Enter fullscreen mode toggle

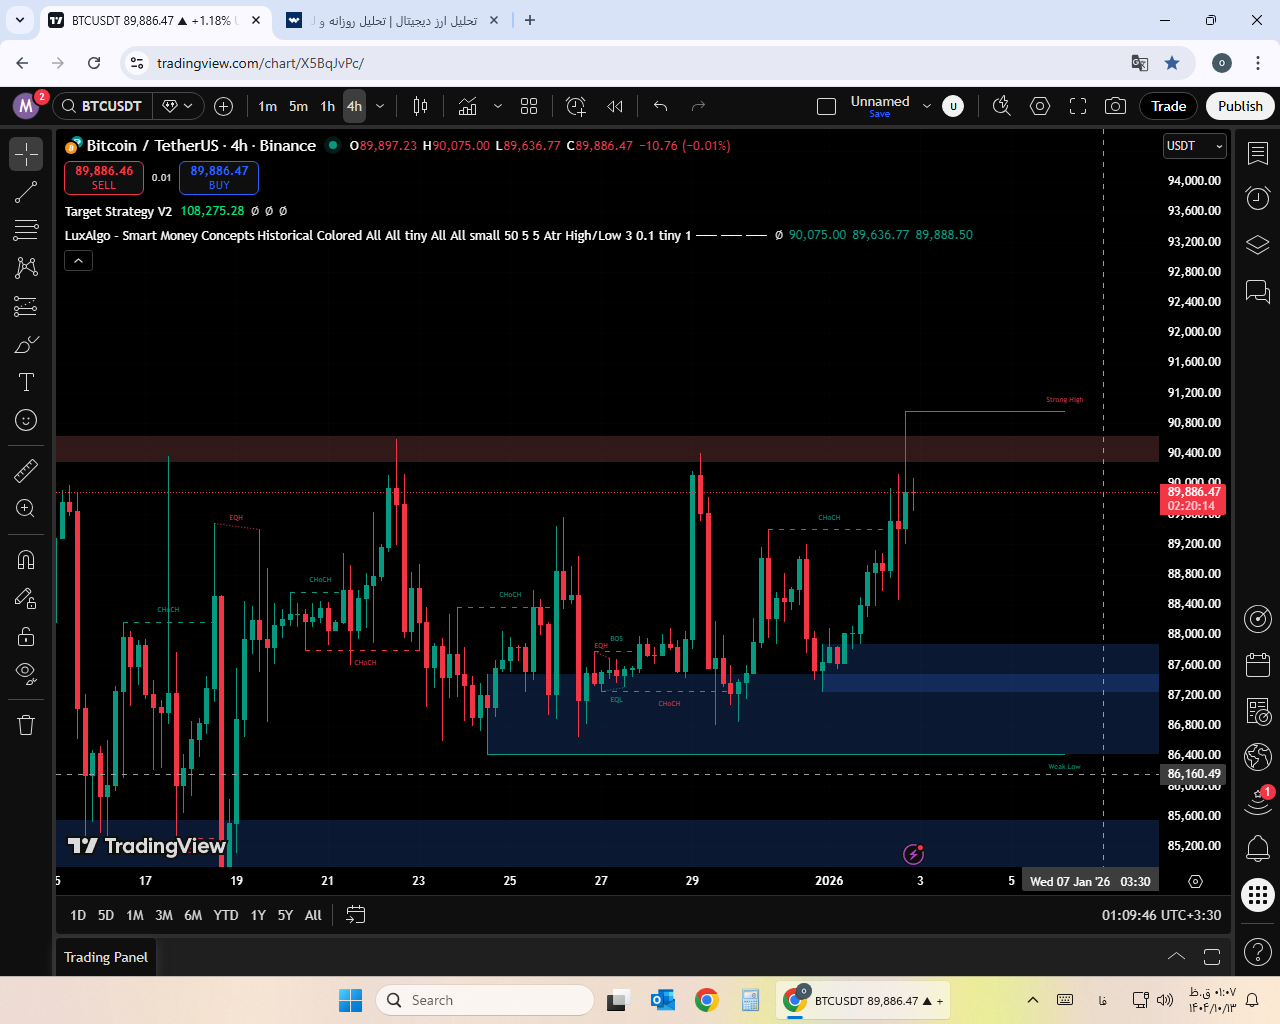(1078, 106)
